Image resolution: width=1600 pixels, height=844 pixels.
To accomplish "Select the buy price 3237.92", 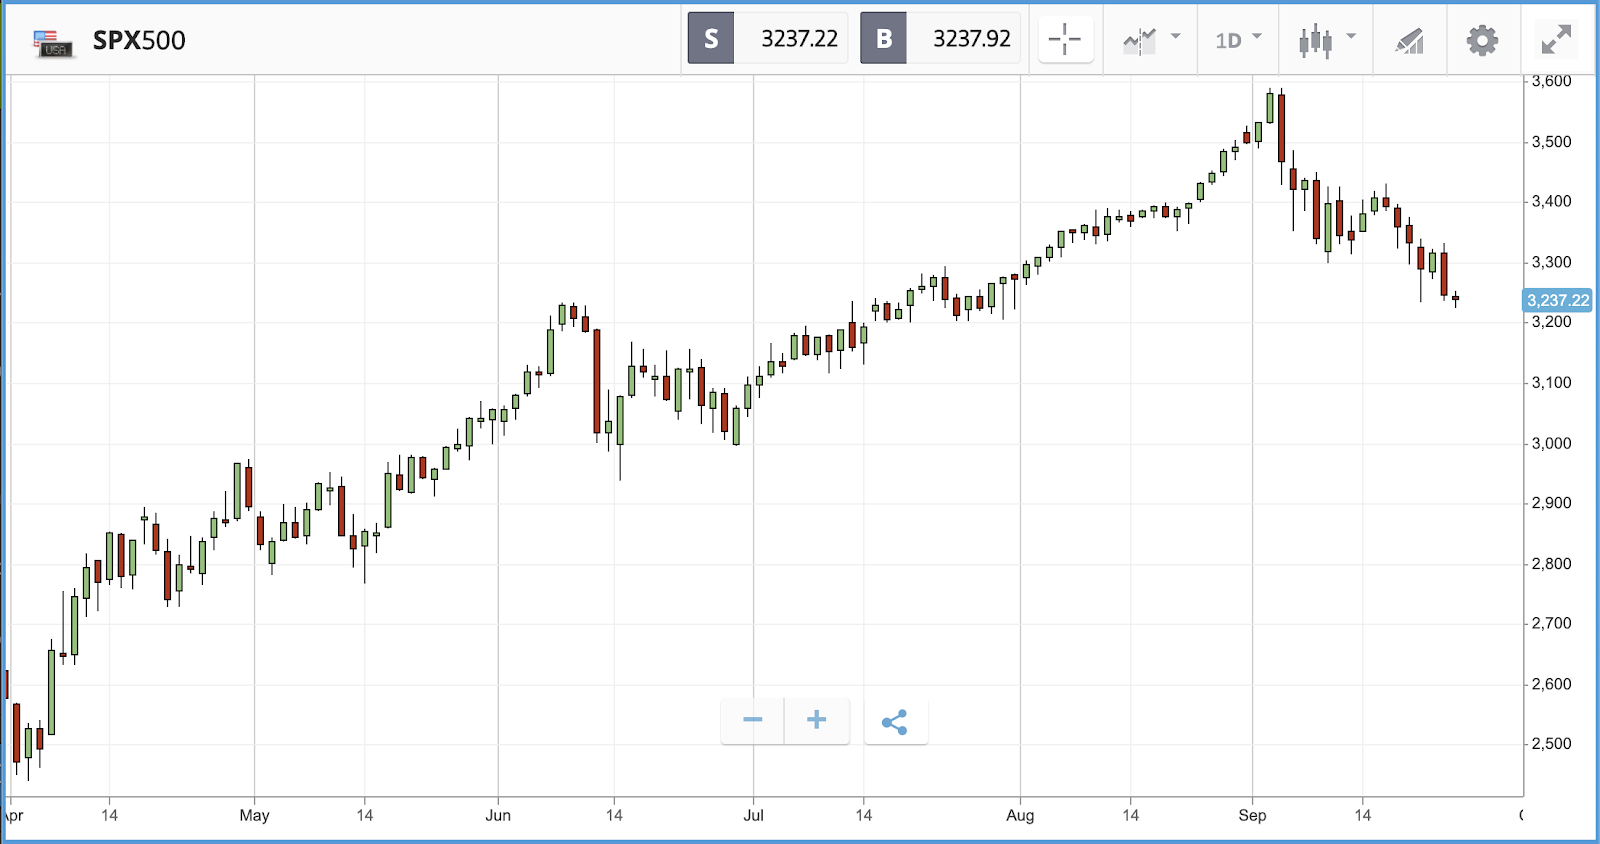I will click(971, 39).
